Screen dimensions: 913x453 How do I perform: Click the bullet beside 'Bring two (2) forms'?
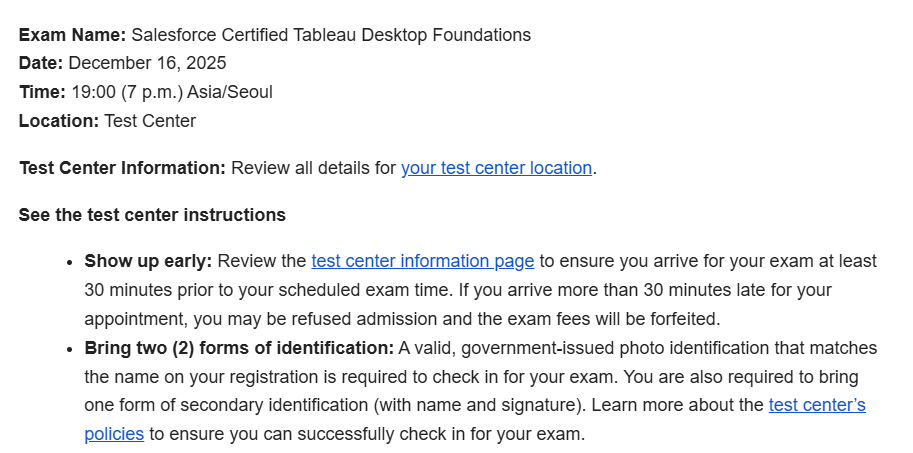pyautogui.click(x=69, y=349)
